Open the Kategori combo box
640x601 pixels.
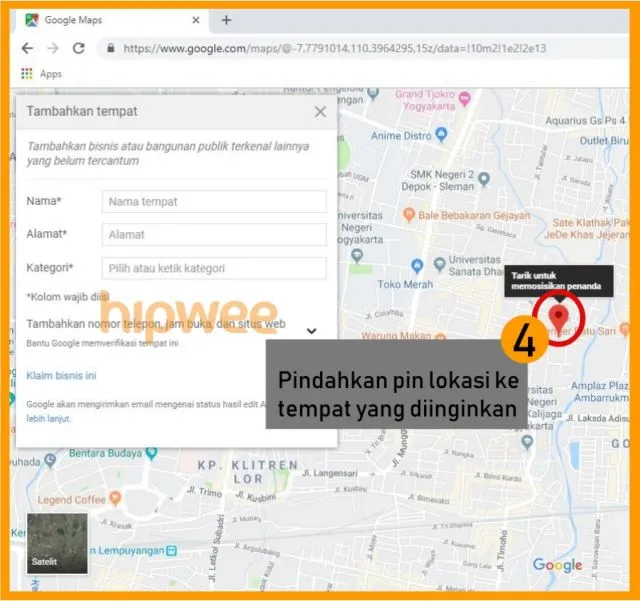(x=214, y=268)
